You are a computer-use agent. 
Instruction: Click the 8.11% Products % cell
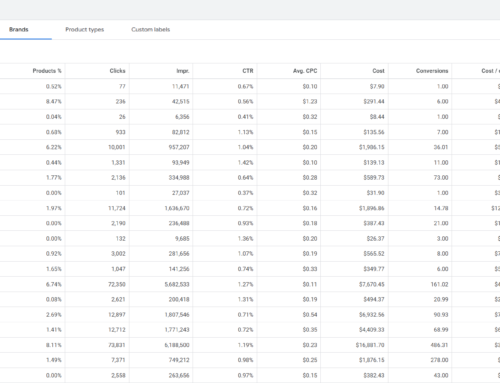(x=54, y=345)
